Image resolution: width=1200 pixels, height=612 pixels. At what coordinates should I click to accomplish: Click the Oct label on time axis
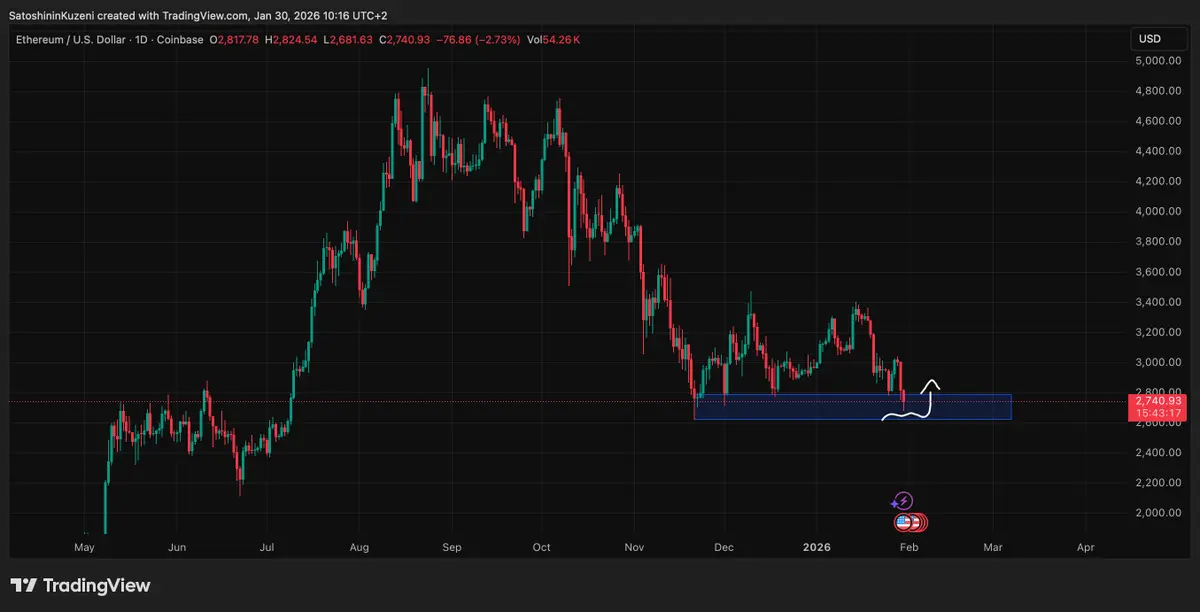[541, 548]
